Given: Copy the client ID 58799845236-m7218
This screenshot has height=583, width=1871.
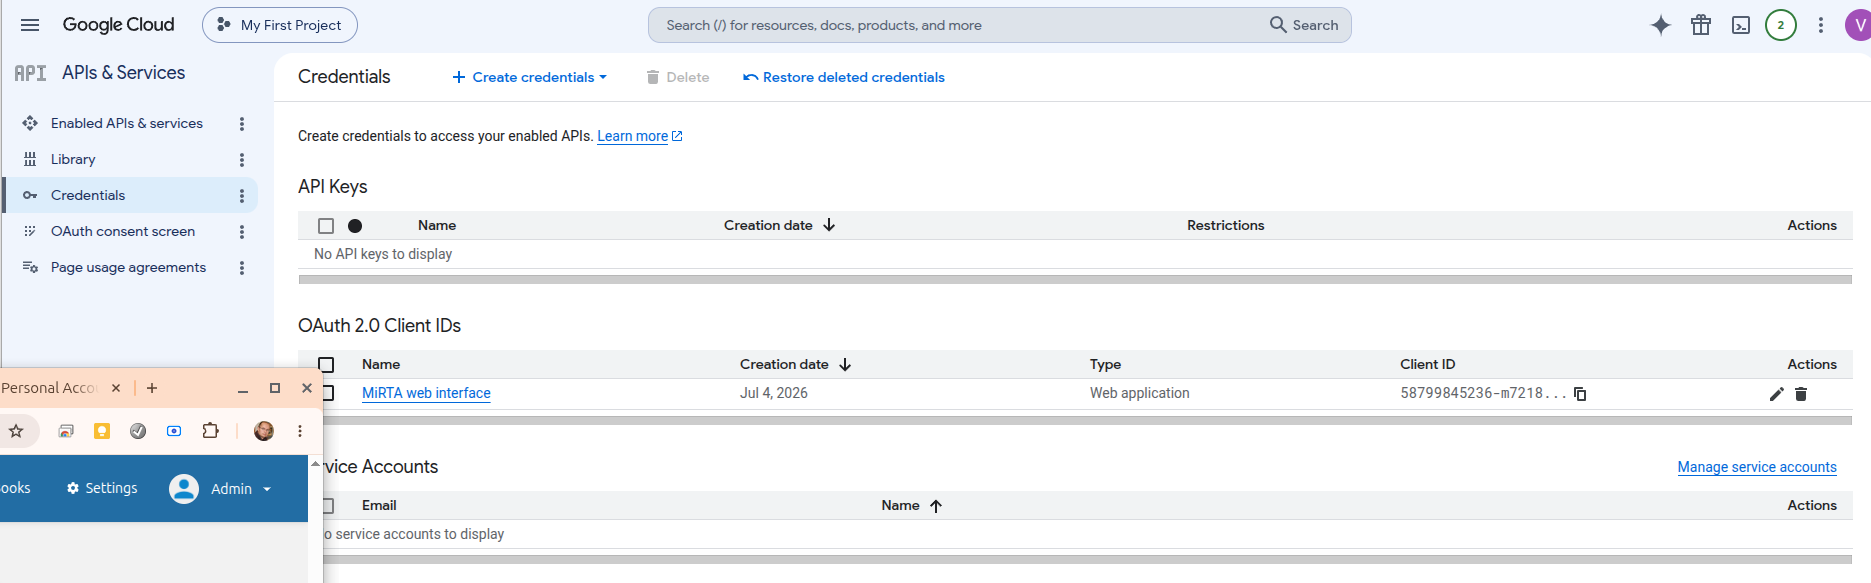Looking at the screenshot, I should (1580, 394).
